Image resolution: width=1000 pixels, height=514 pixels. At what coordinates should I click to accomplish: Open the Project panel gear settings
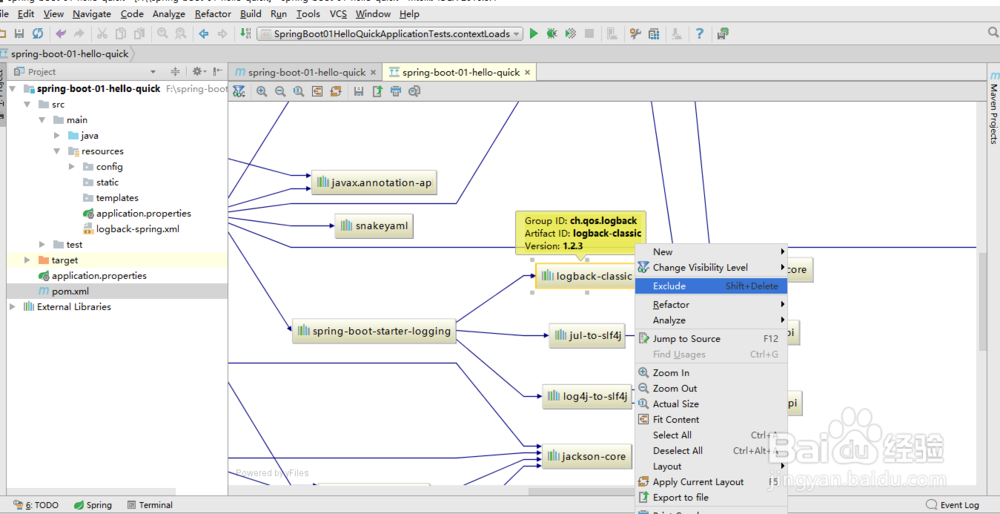tap(198, 71)
